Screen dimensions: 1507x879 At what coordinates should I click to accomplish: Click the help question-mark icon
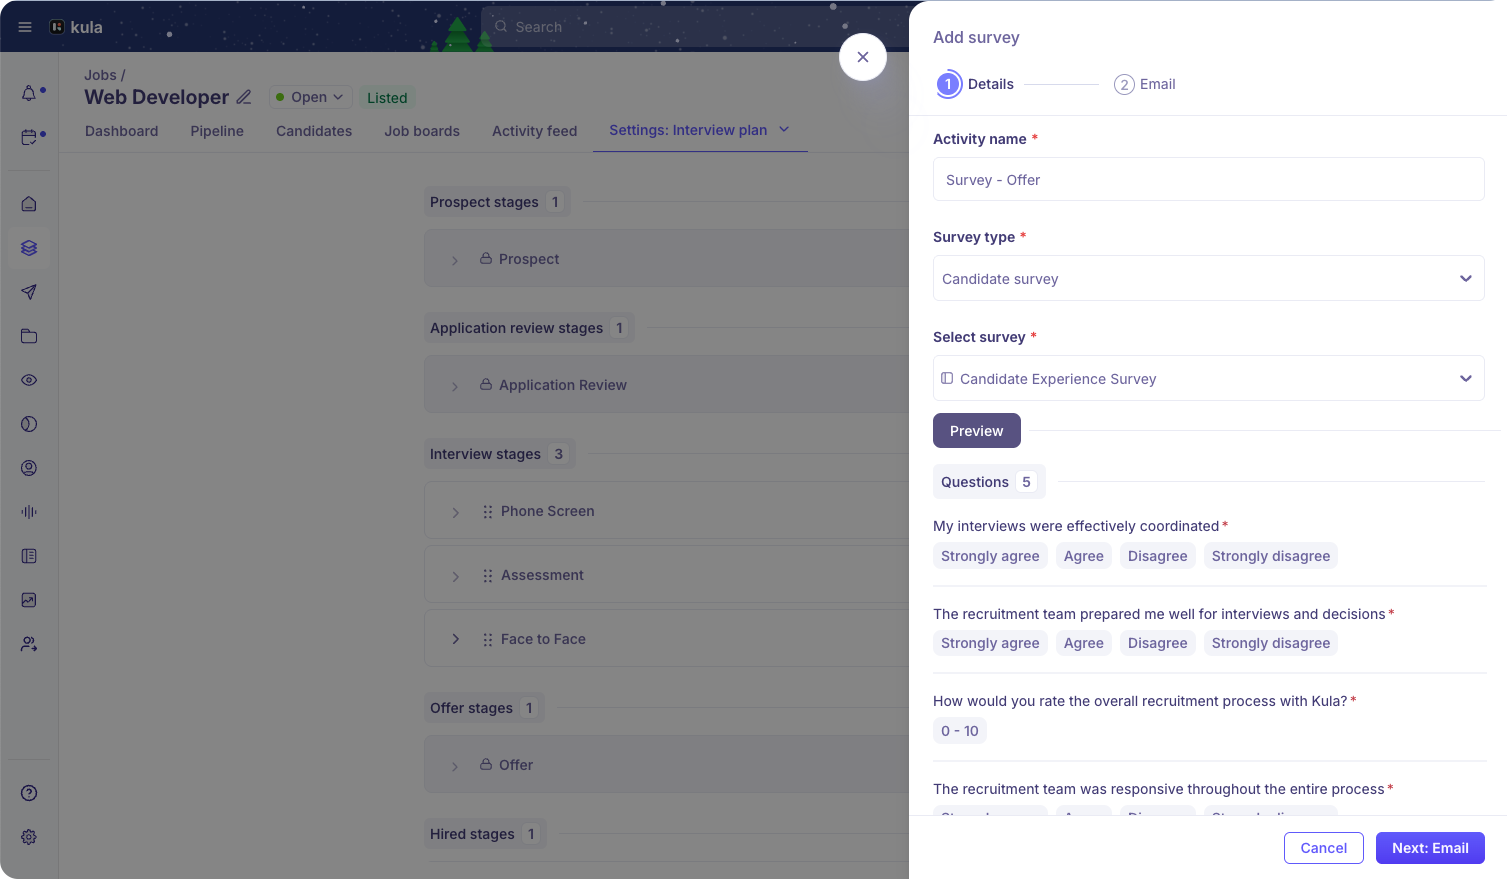click(28, 792)
